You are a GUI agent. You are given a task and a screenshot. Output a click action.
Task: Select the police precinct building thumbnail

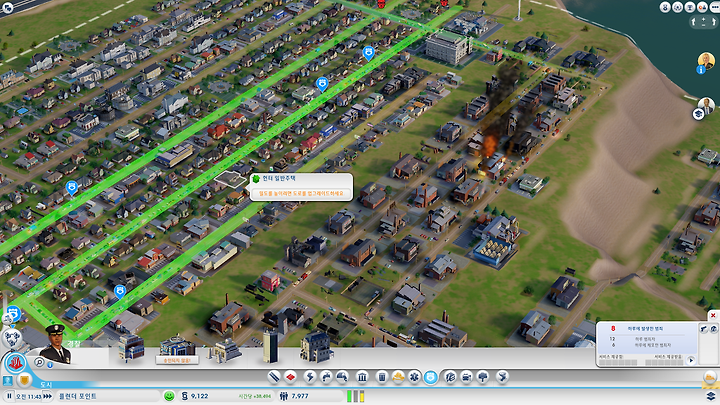(x=177, y=345)
